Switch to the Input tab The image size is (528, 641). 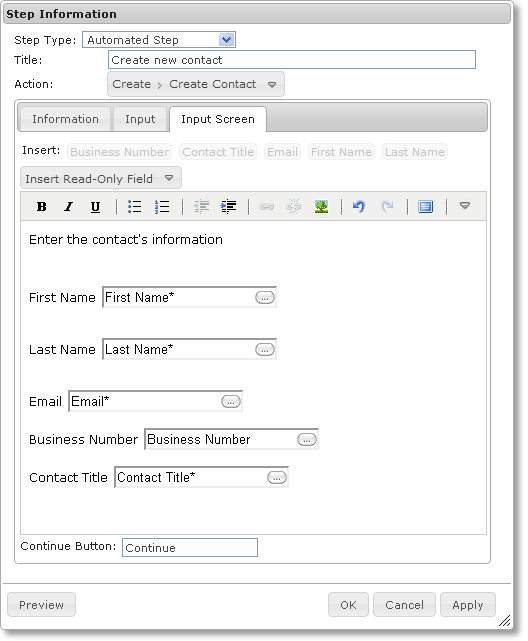140,119
